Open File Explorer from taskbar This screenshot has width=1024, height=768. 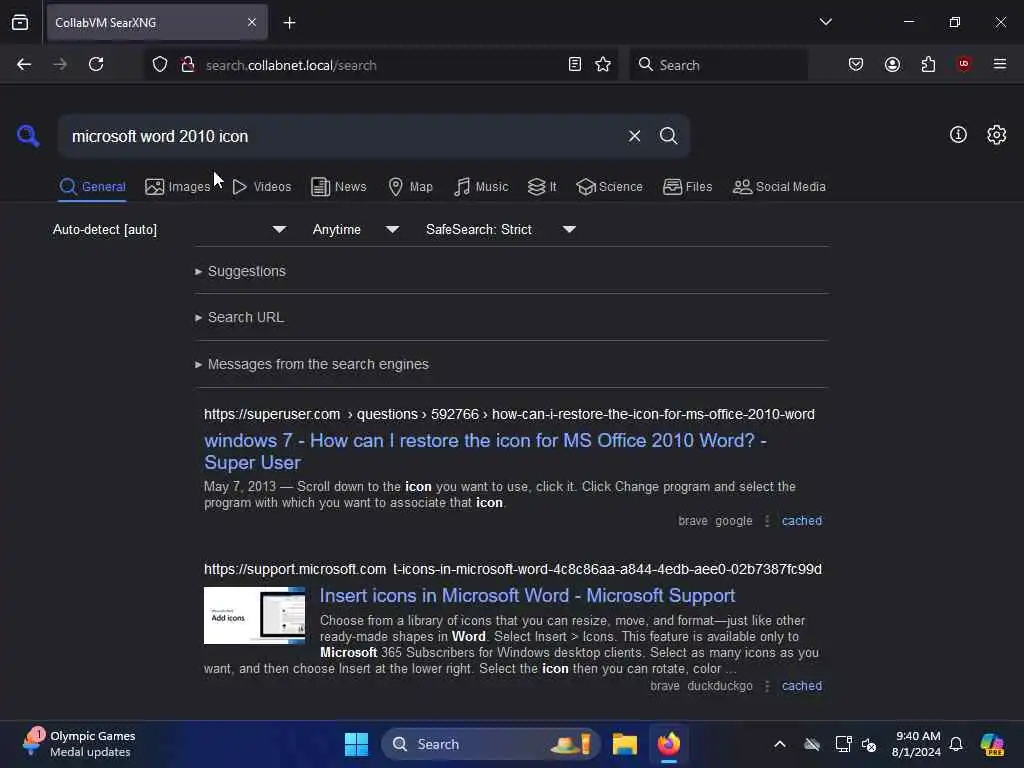click(625, 744)
